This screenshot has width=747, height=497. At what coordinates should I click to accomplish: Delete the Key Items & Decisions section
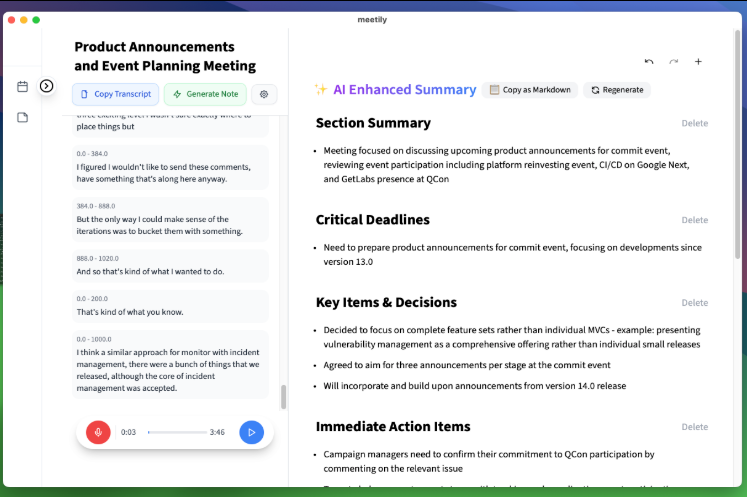[695, 303]
